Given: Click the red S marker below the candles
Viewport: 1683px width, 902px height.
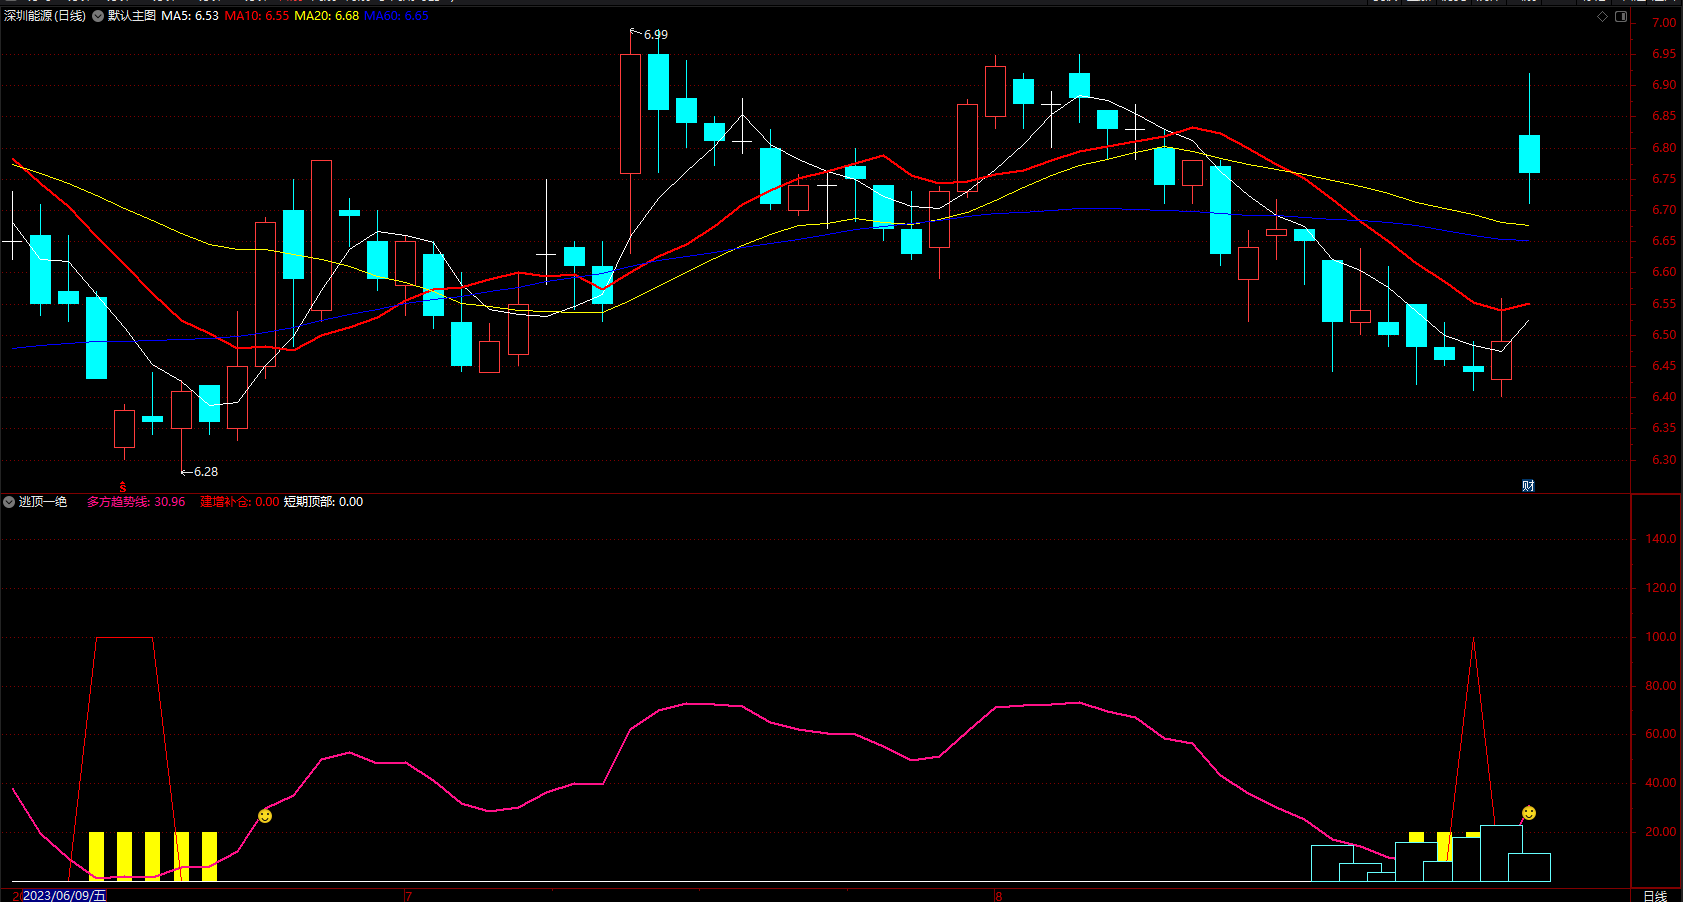Looking at the screenshot, I should (123, 487).
